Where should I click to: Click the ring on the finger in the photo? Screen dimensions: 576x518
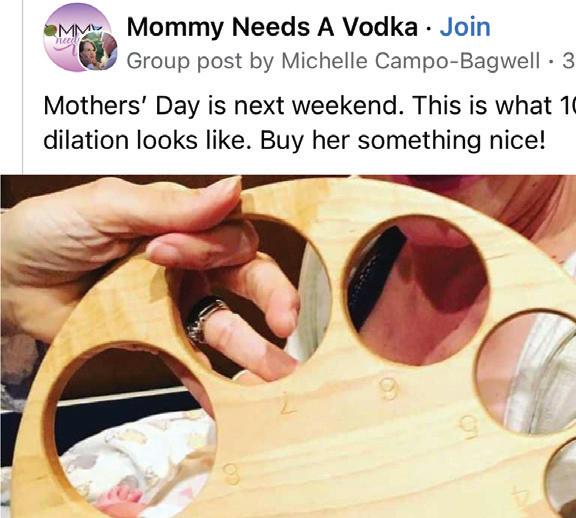pos(204,319)
